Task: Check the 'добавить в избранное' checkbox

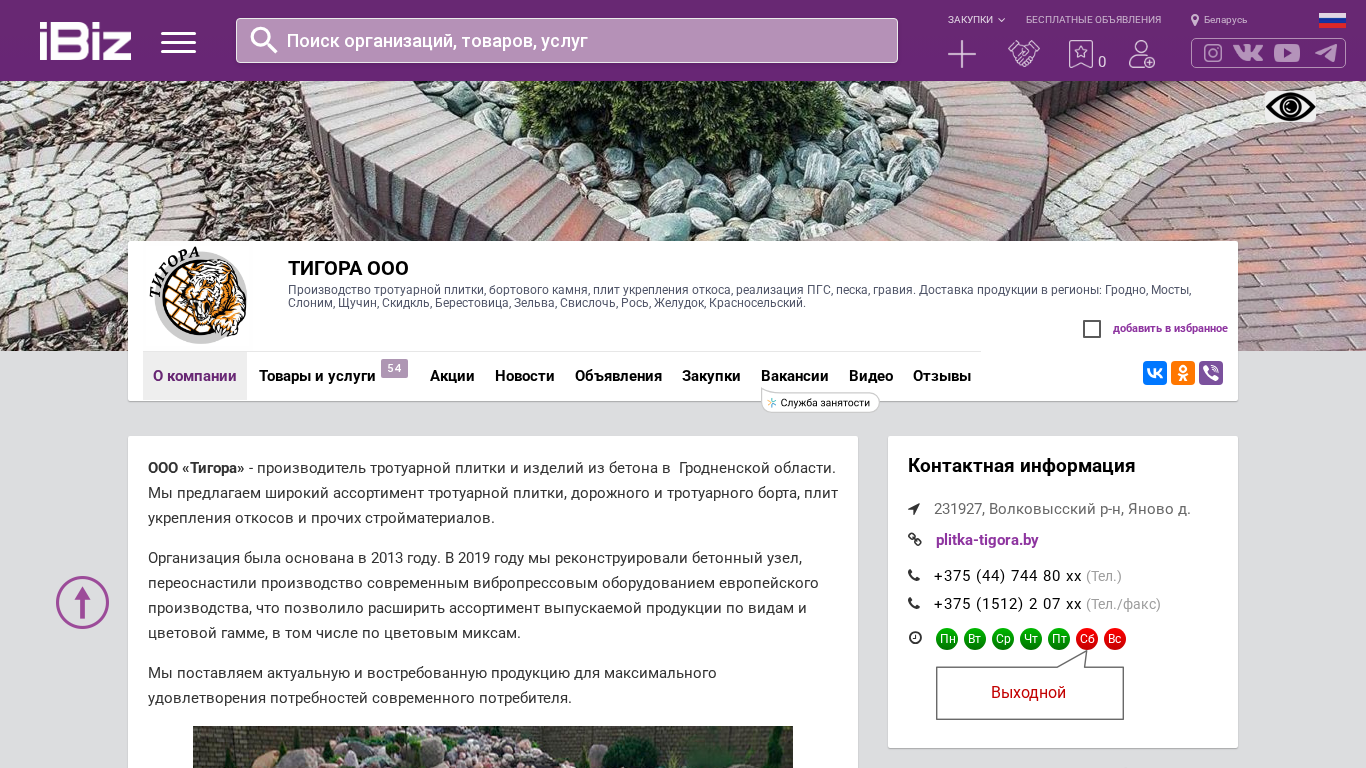Action: click(1092, 329)
